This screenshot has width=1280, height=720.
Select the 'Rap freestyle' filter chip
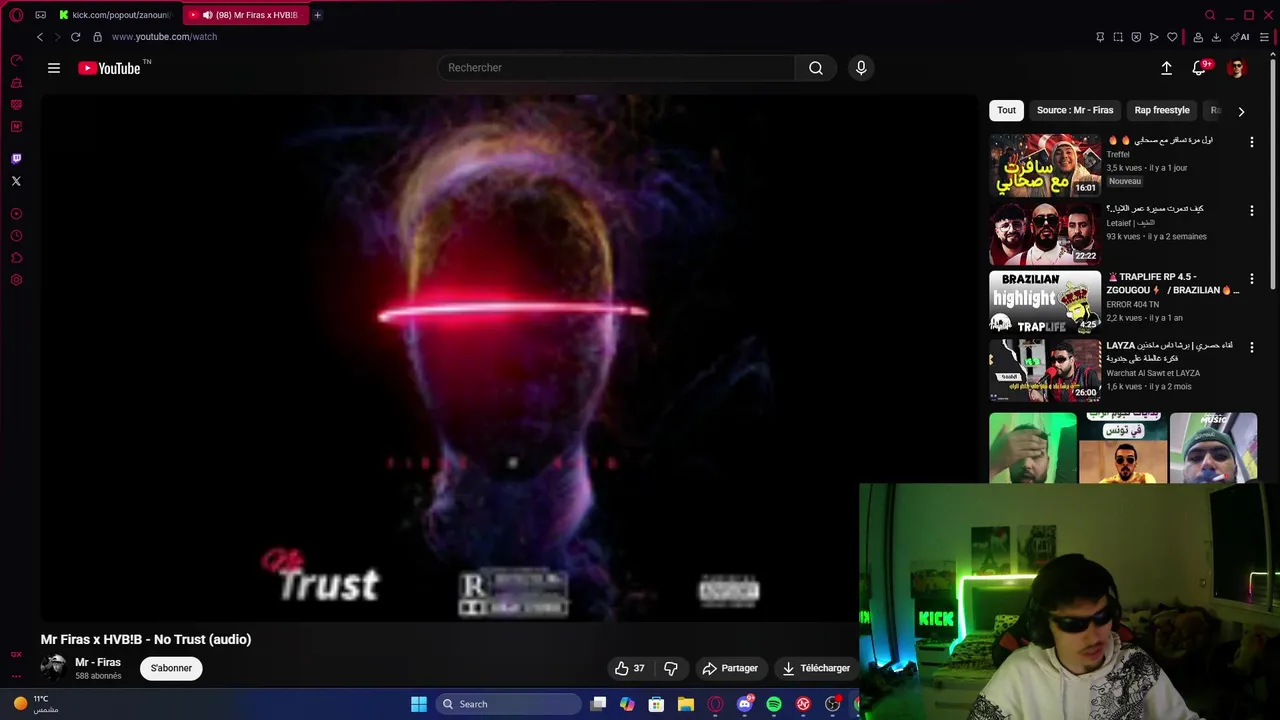click(1162, 110)
